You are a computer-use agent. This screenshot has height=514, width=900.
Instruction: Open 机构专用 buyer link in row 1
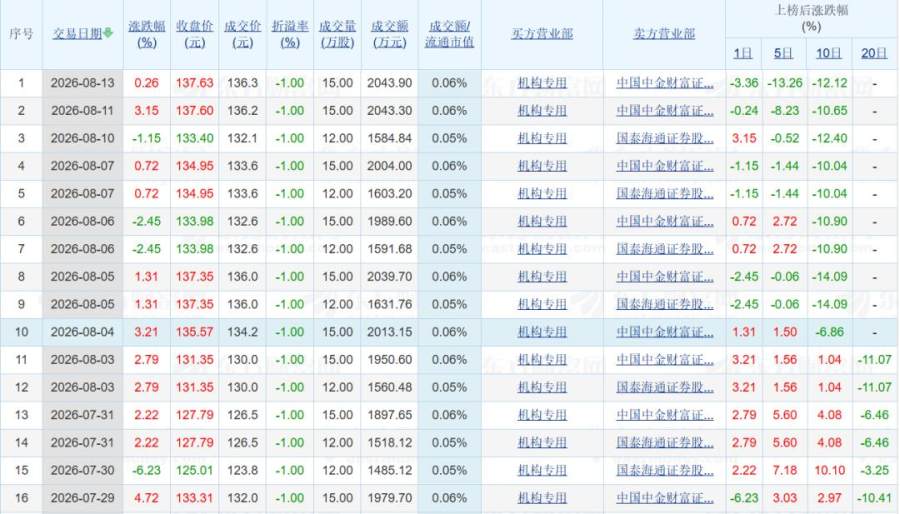tap(542, 83)
